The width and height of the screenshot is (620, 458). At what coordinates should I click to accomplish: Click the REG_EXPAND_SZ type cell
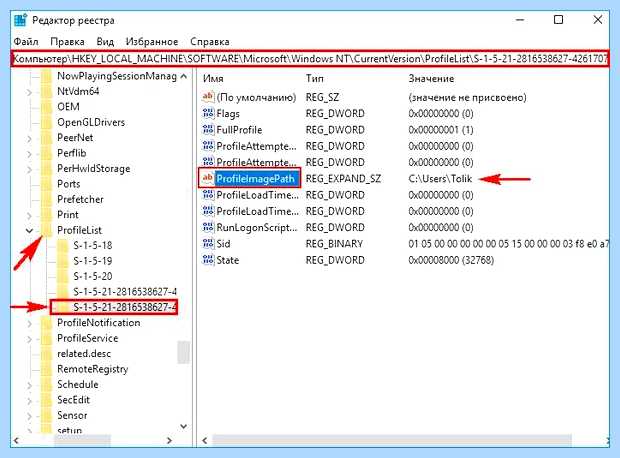point(343,179)
